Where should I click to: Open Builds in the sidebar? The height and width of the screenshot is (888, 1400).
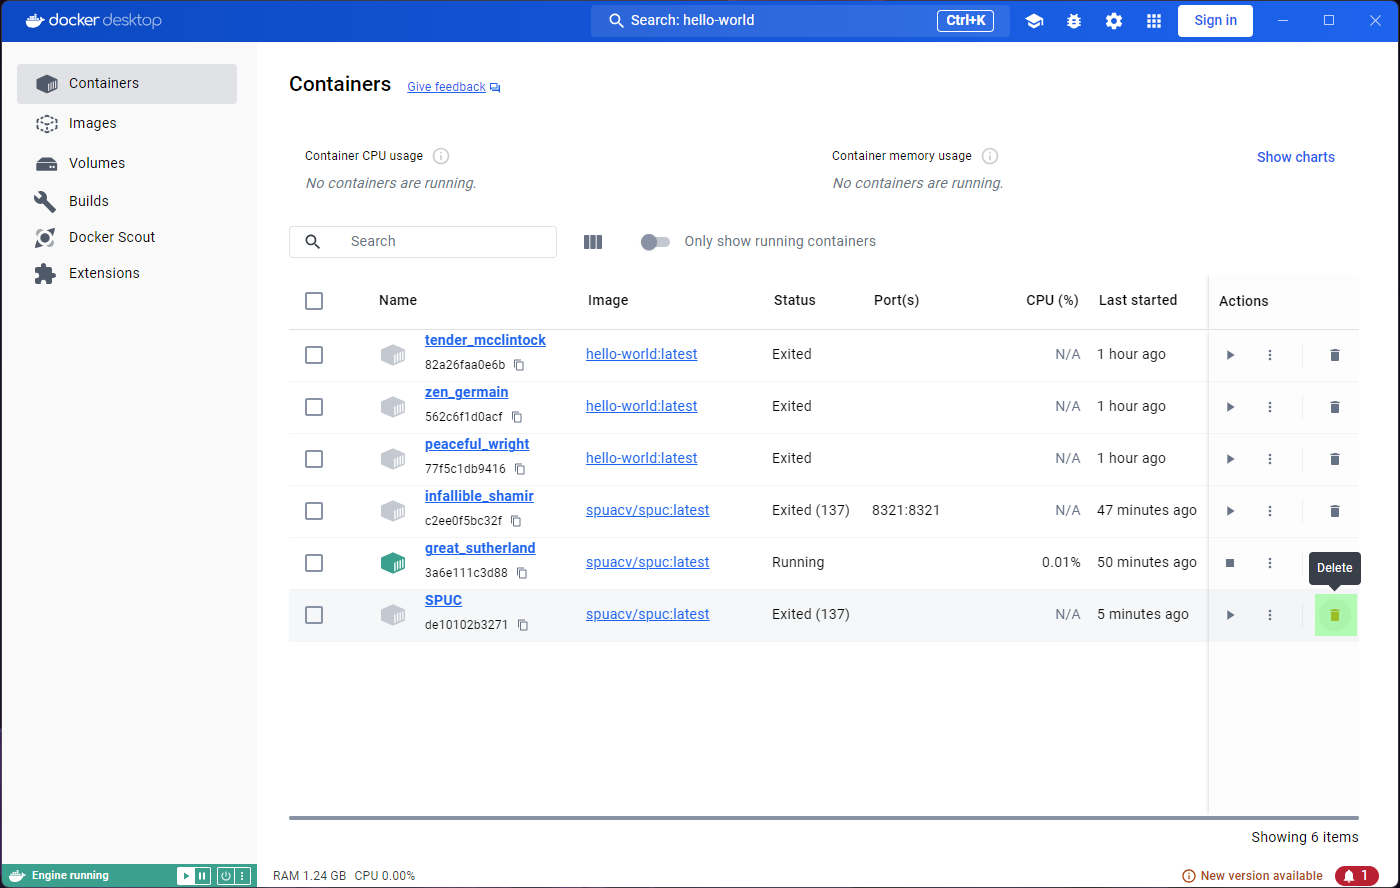tap(127, 201)
